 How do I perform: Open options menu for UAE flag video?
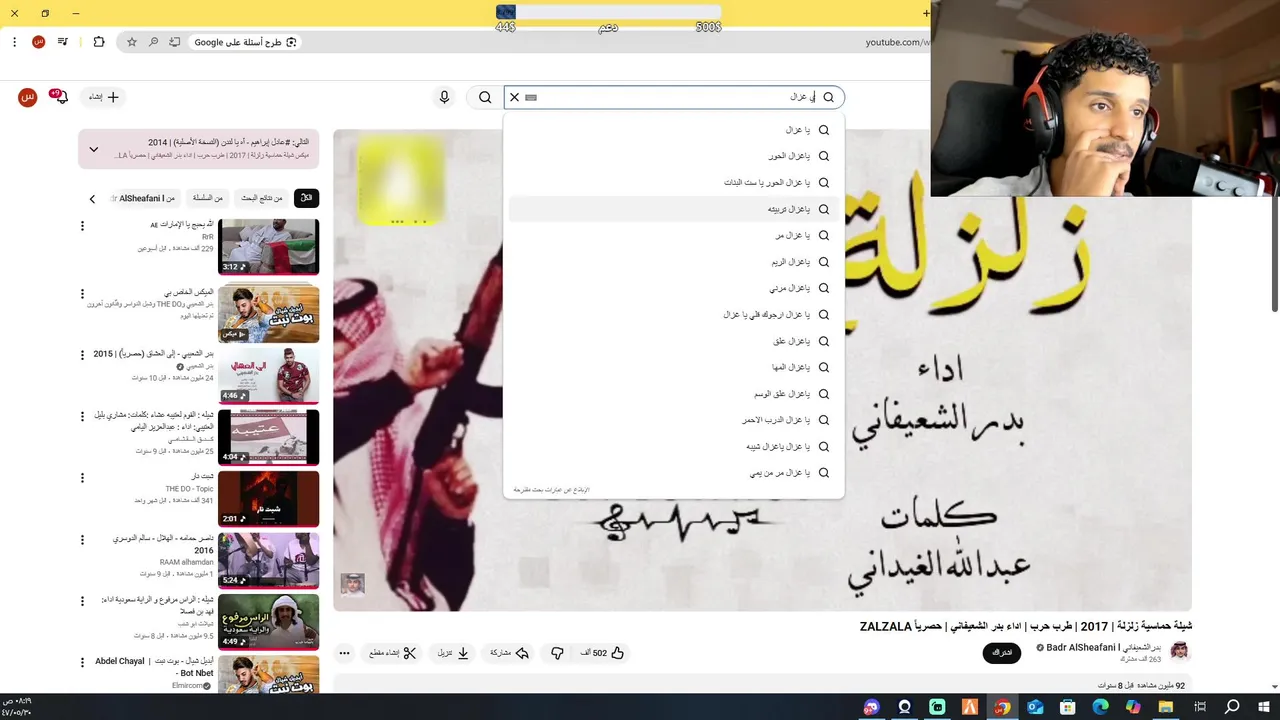coord(82,226)
